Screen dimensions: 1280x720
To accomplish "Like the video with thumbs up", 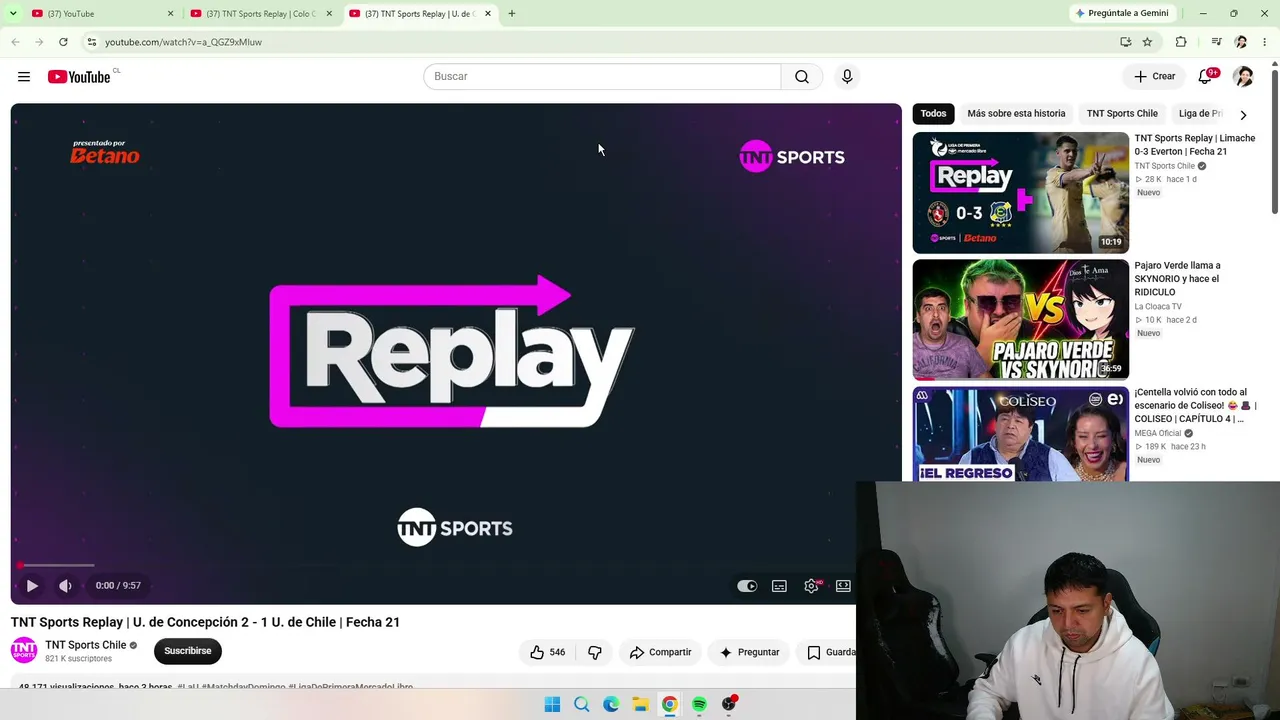I will [x=547, y=653].
